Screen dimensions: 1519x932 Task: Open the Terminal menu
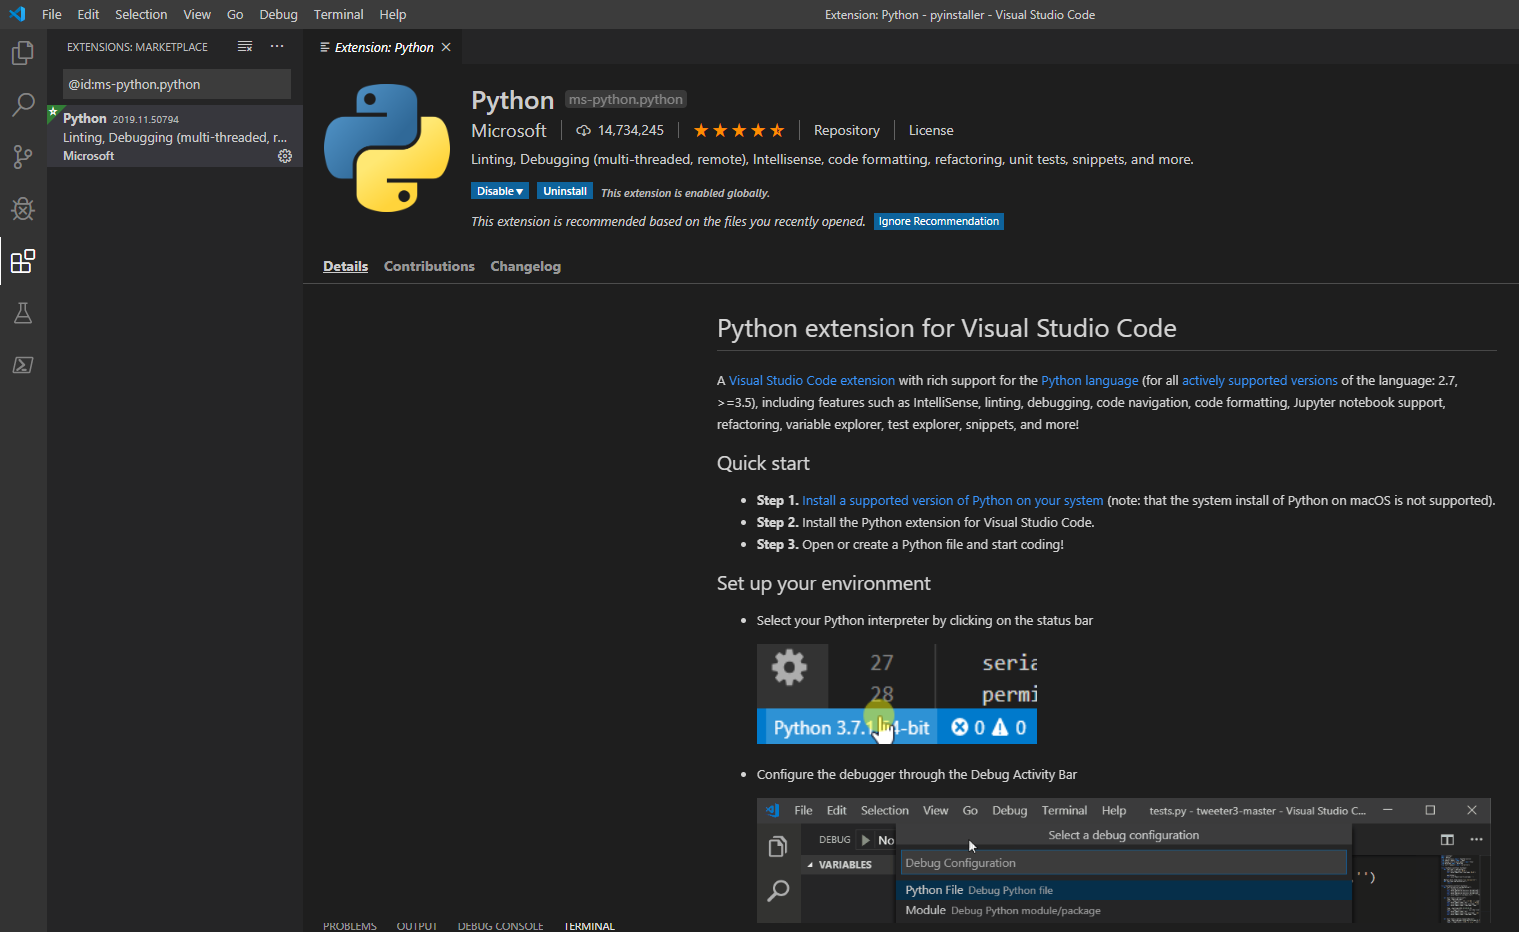(x=338, y=15)
